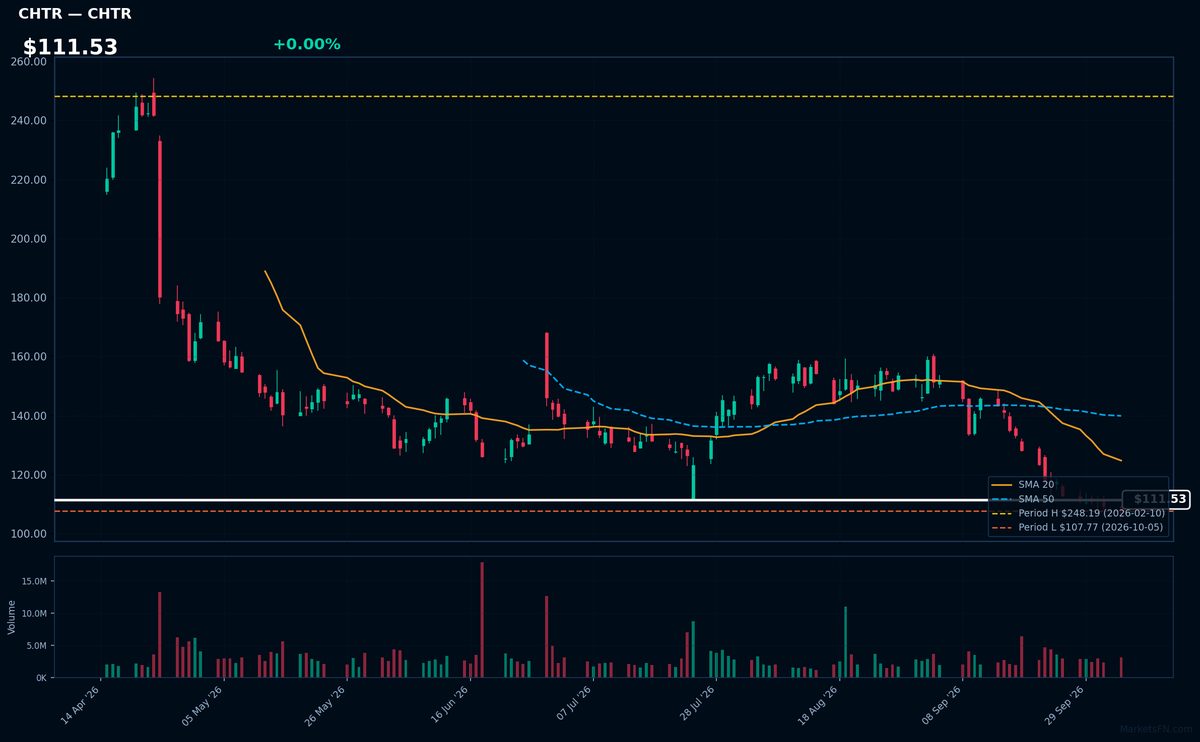Screen dimensions: 1200x742
Task: Click the 240.00 price axis label
Action: click(x=29, y=121)
